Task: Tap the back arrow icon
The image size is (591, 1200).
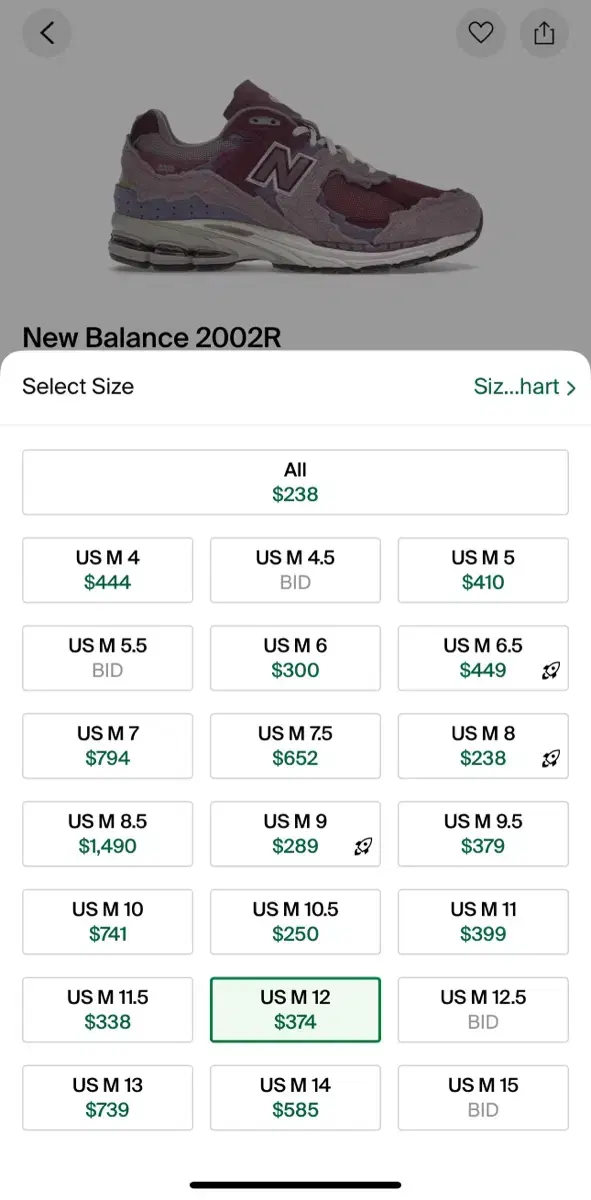Action: pyautogui.click(x=47, y=33)
